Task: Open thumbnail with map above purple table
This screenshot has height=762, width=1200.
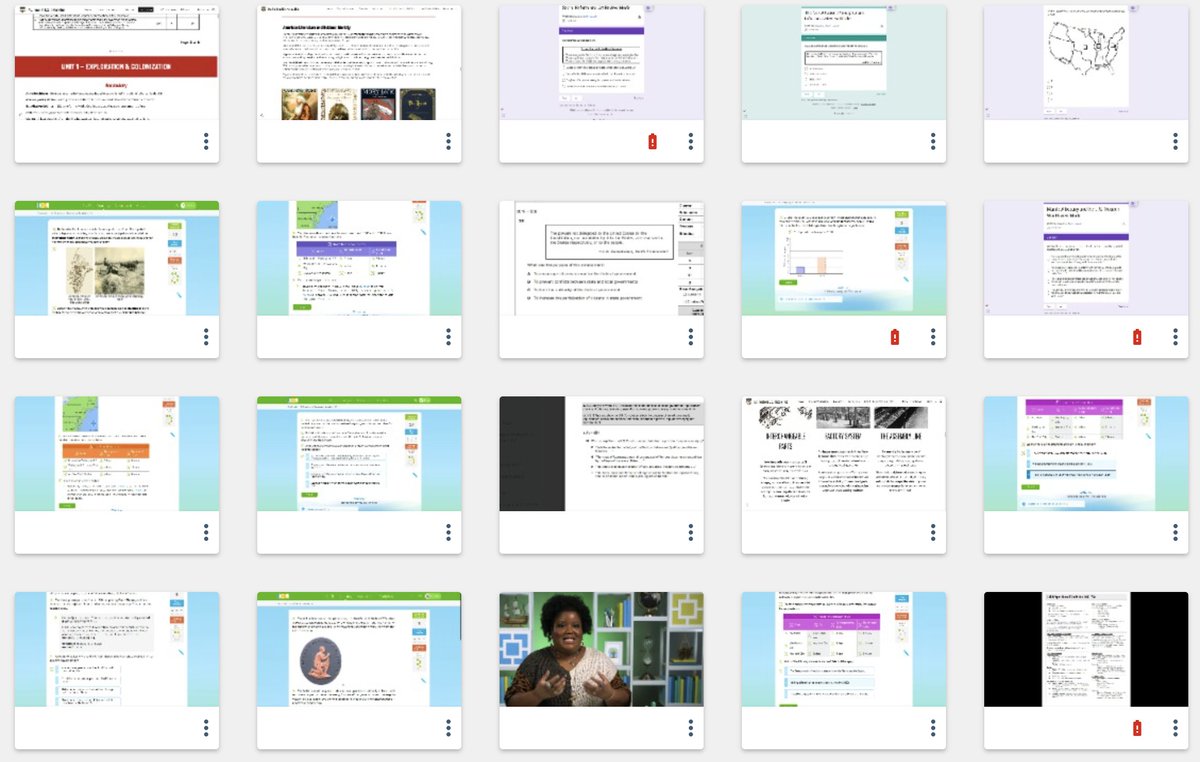Action: (x=359, y=258)
